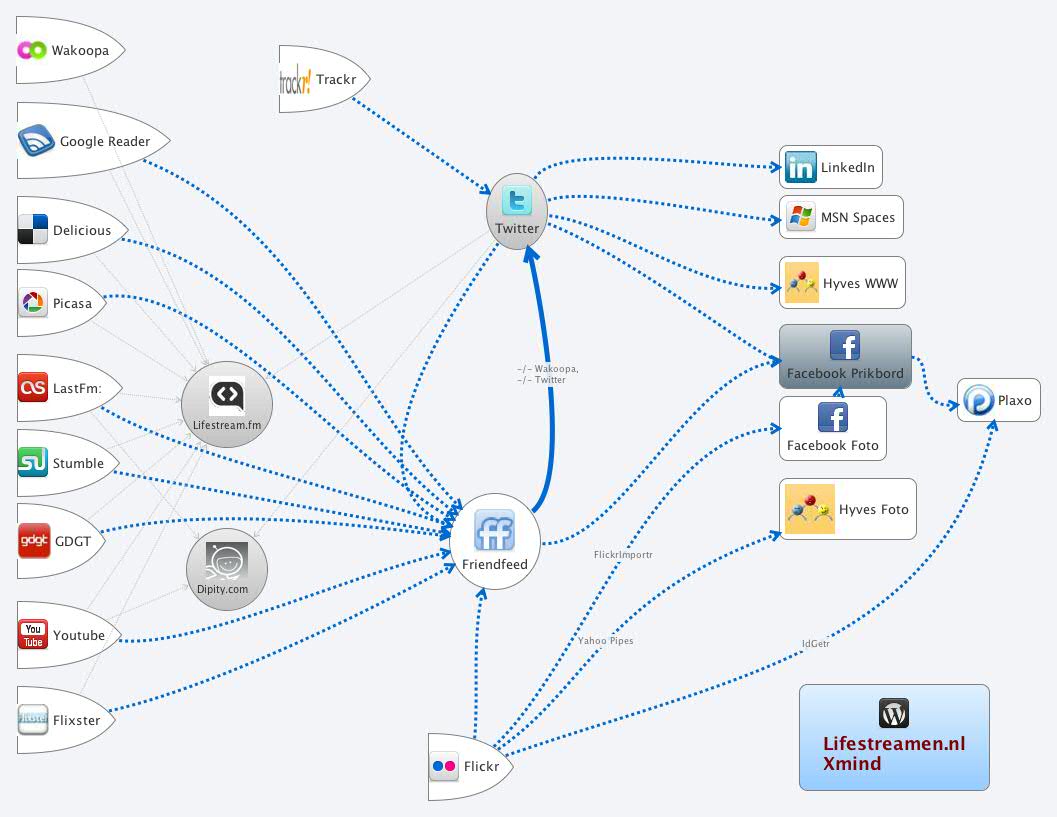
Task: Click the LinkedIn logo icon
Action: [x=801, y=167]
